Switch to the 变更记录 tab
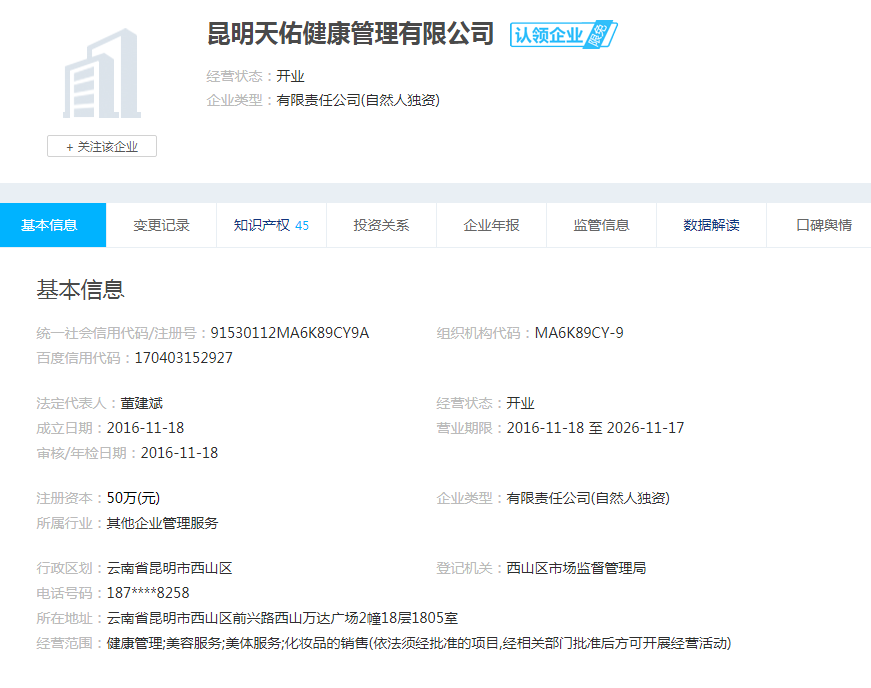 [161, 225]
